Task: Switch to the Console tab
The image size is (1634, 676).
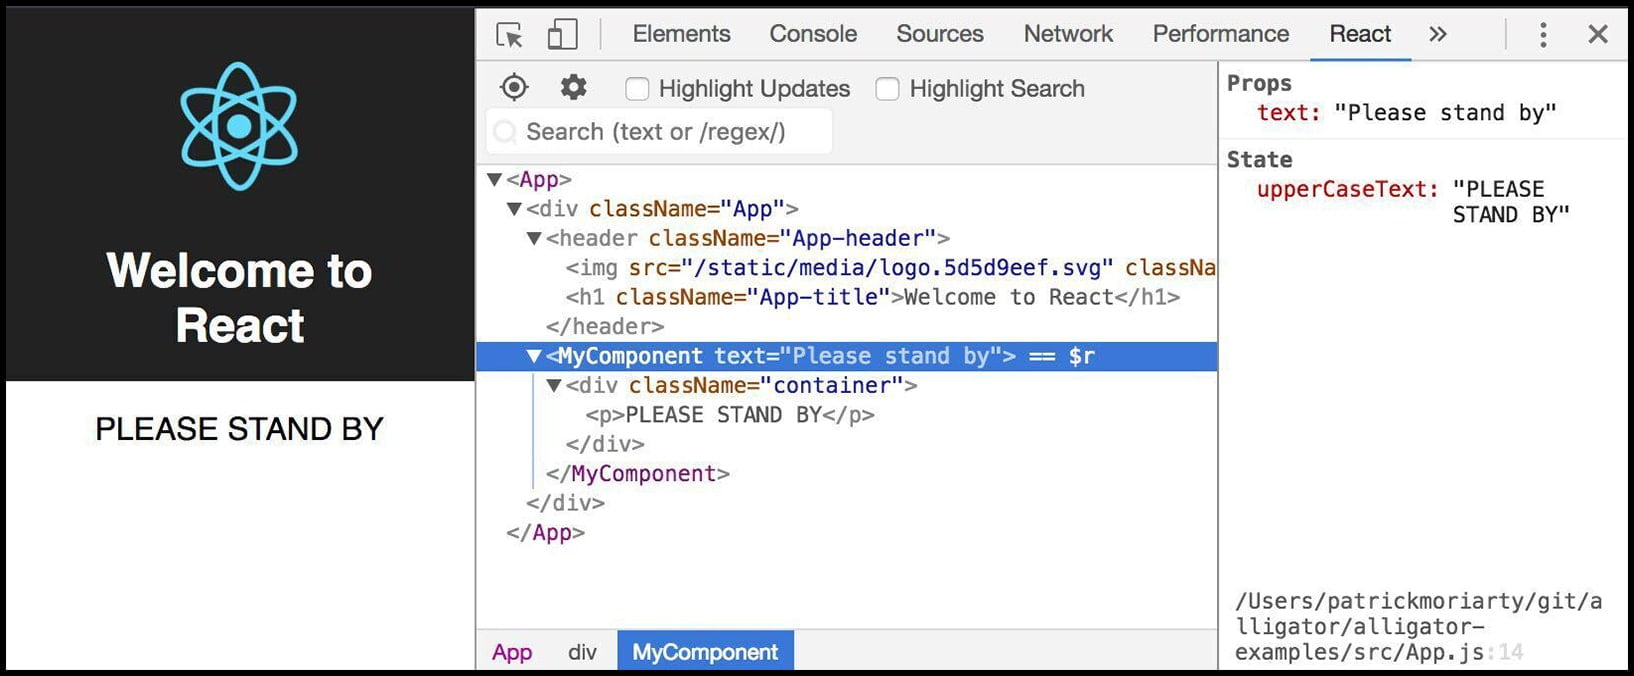Action: click(x=812, y=34)
